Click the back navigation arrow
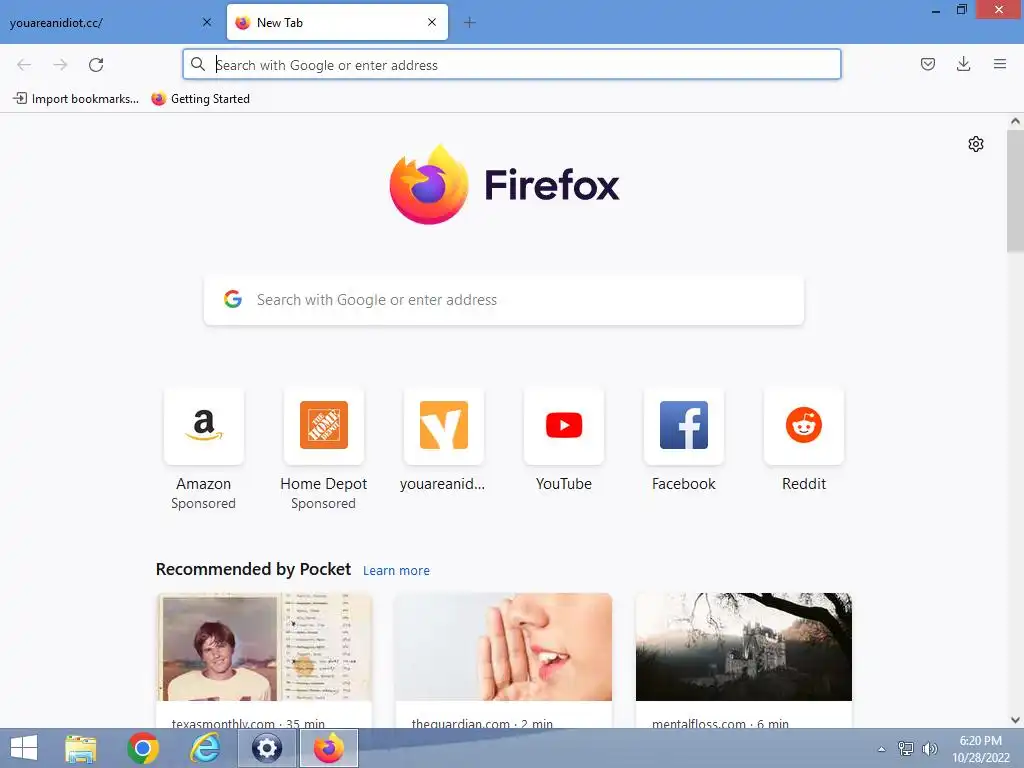The width and height of the screenshot is (1024, 768). [x=24, y=65]
